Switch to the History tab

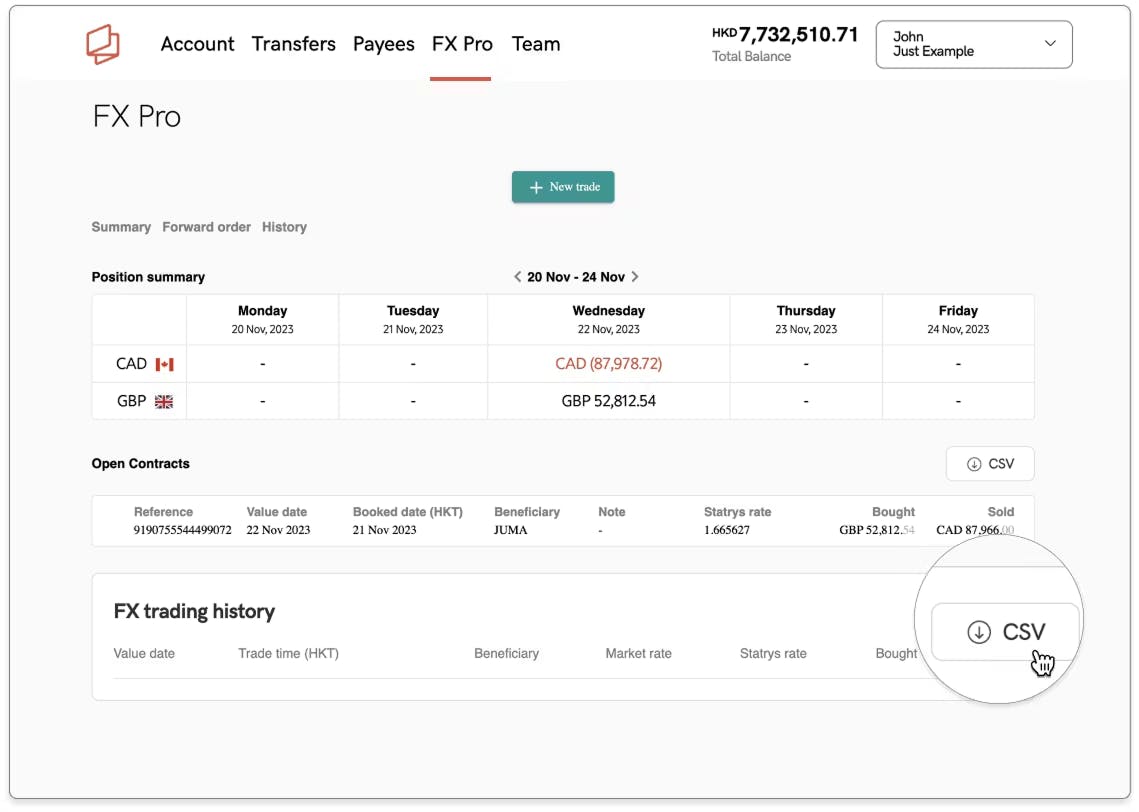[x=284, y=227]
